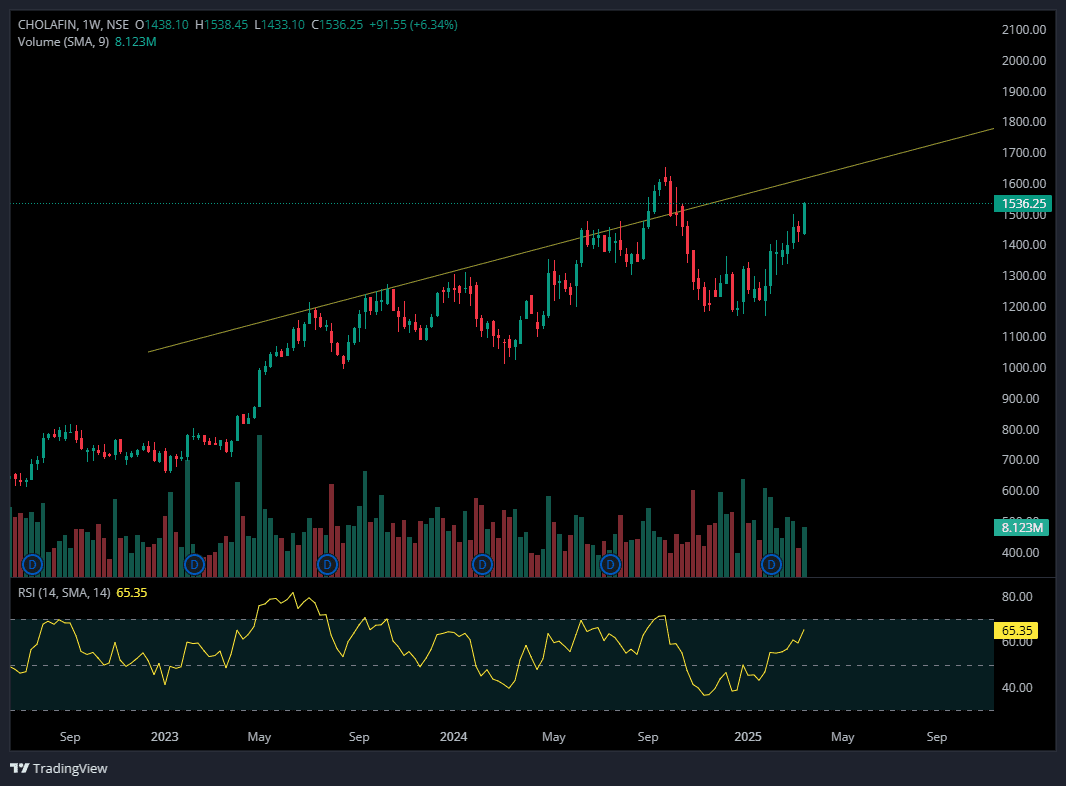Click the 2000.00 price axis level
Image resolution: width=1066 pixels, height=786 pixels.
pyautogui.click(x=1024, y=61)
